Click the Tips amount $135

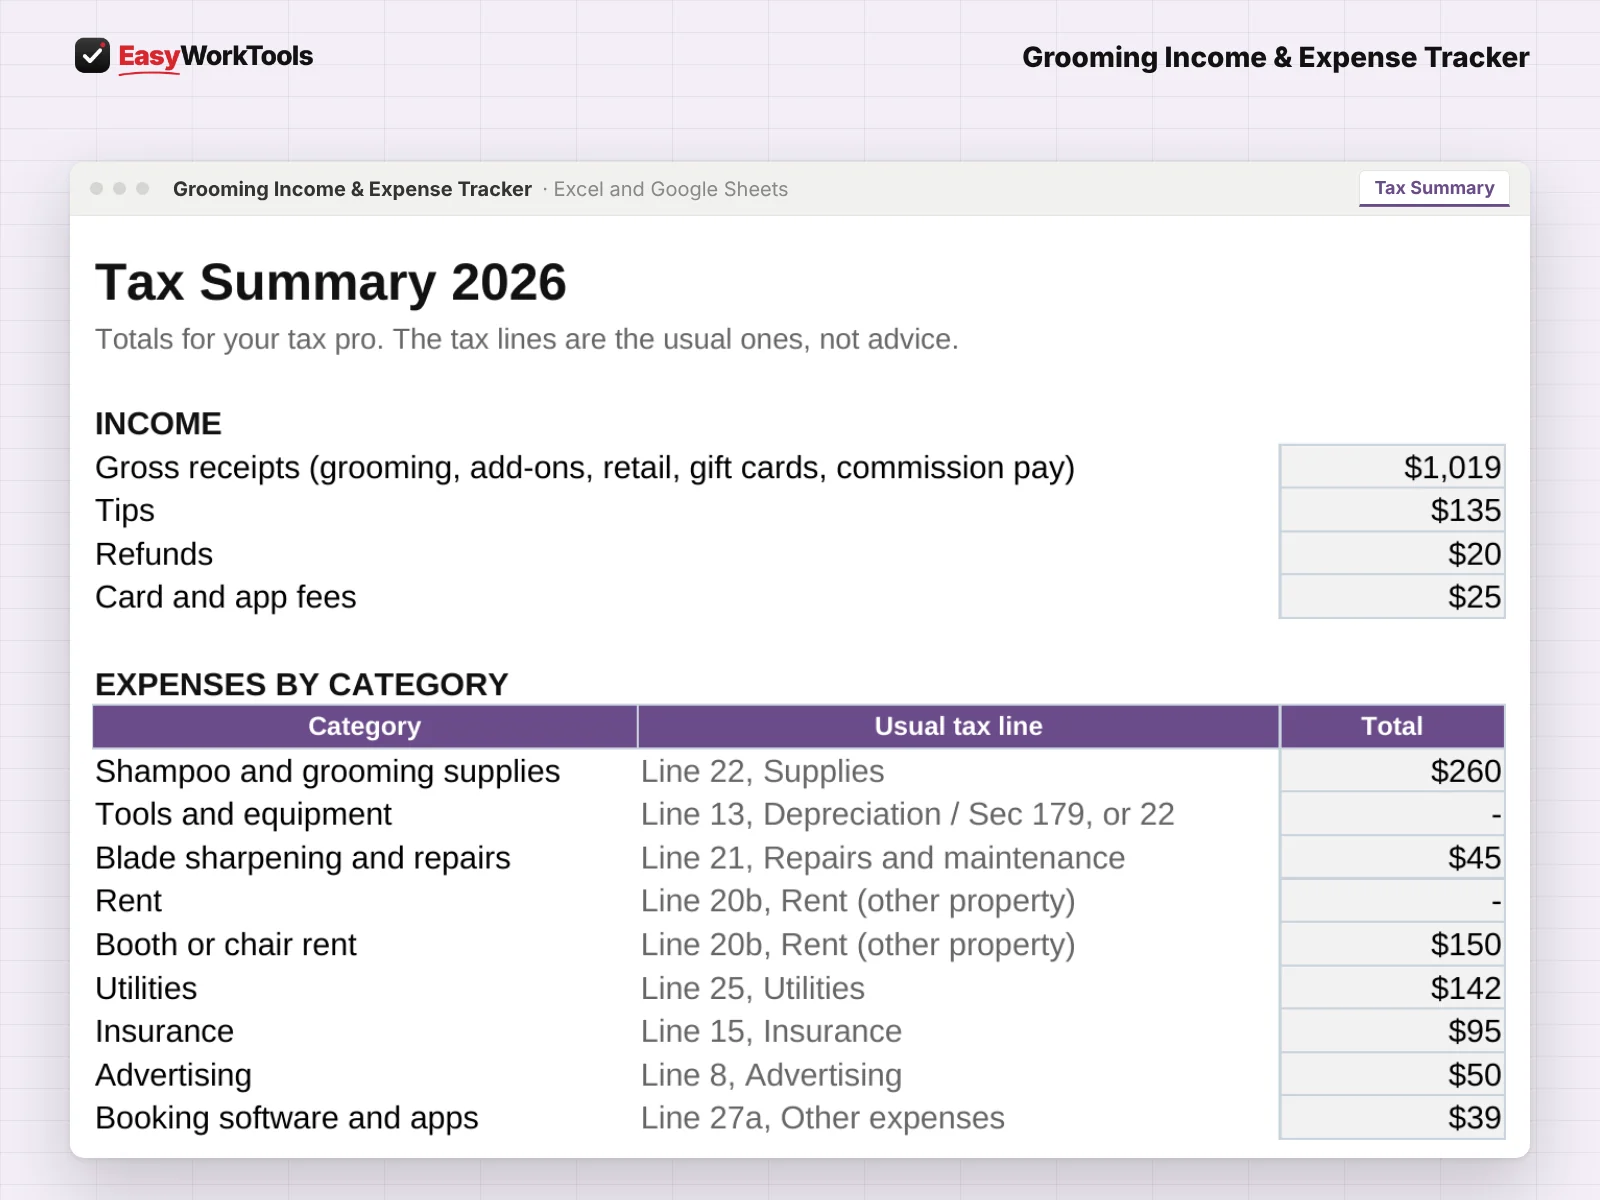pyautogui.click(x=1392, y=510)
